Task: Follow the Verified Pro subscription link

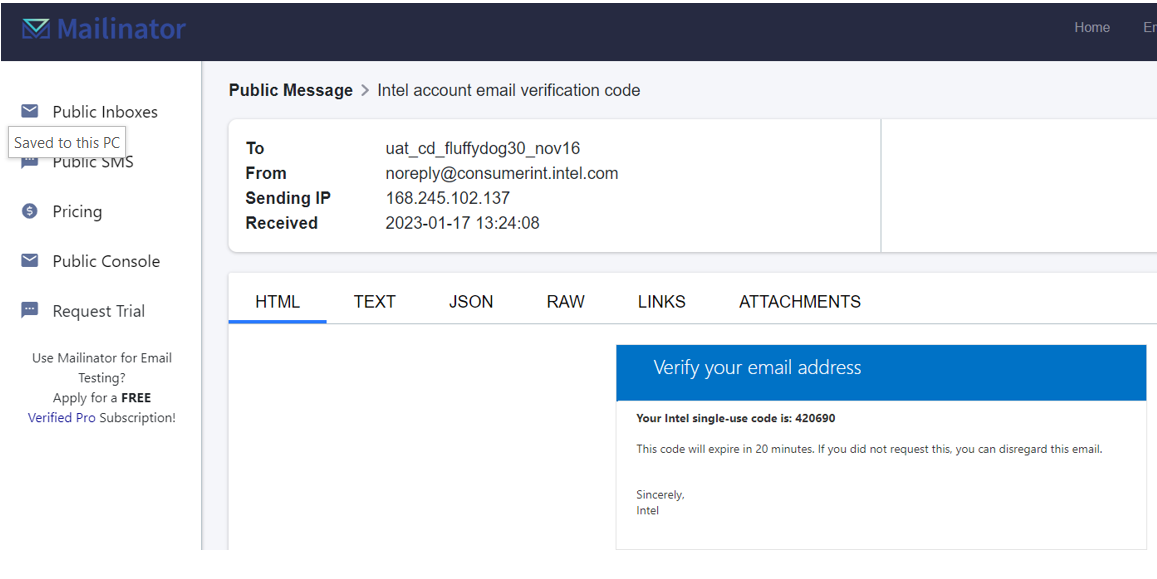Action: (61, 417)
